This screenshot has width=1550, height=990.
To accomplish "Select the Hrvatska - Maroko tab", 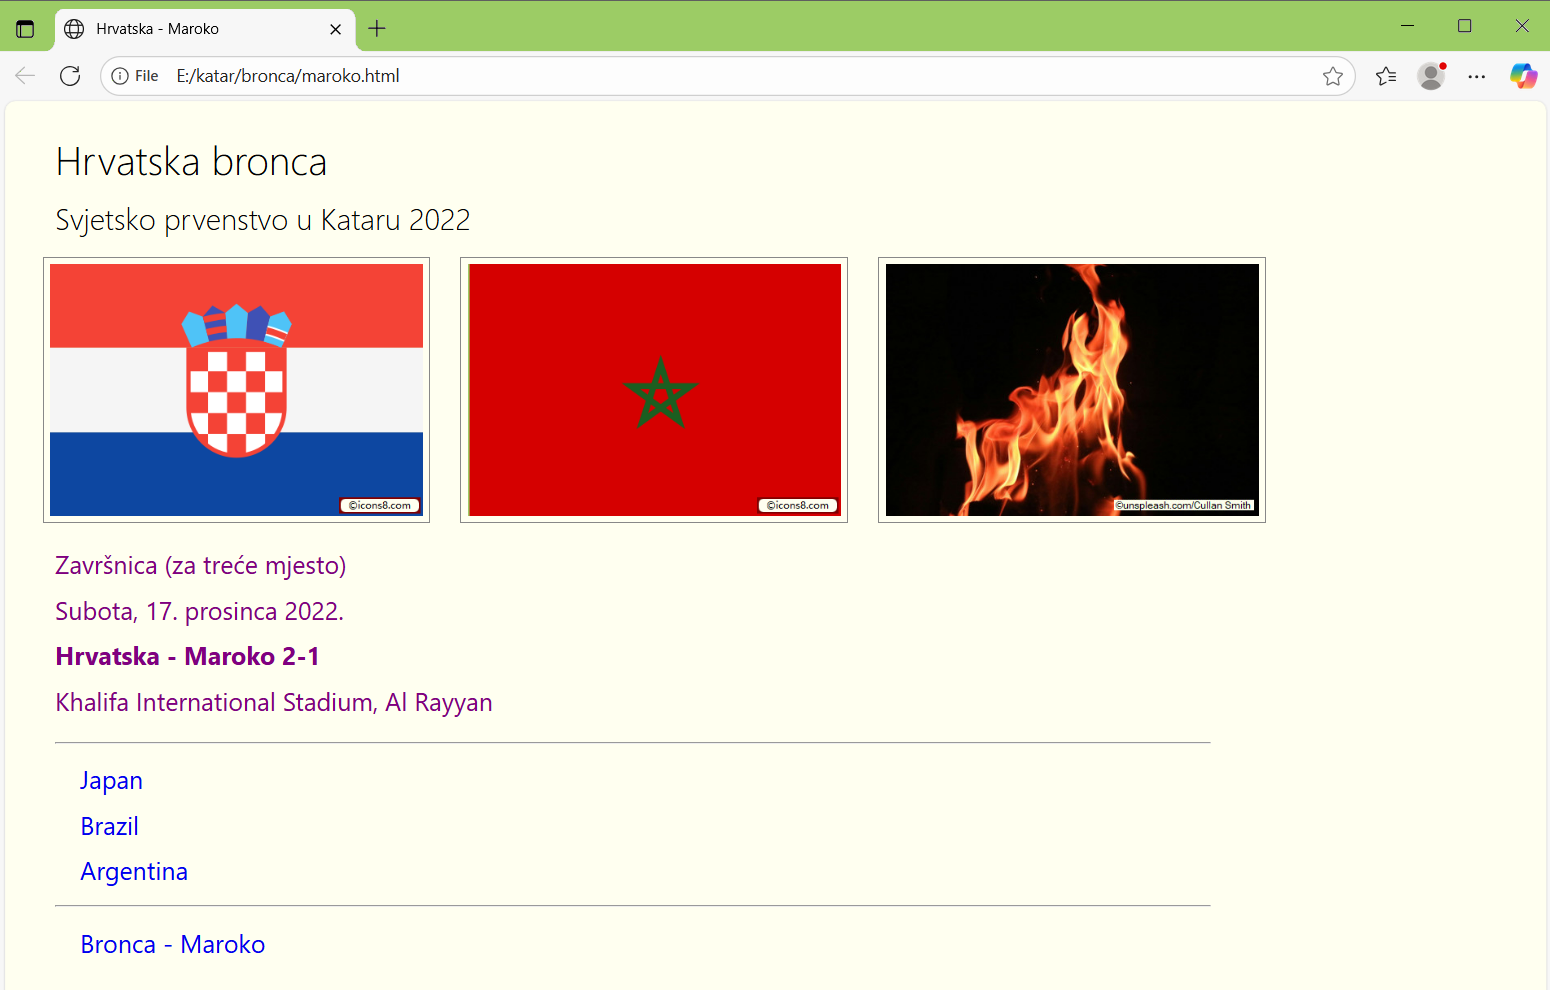I will coord(205,29).
